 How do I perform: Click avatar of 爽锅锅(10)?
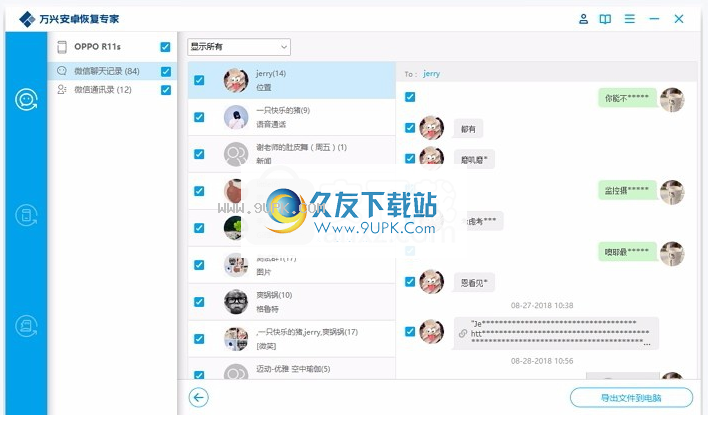click(236, 302)
